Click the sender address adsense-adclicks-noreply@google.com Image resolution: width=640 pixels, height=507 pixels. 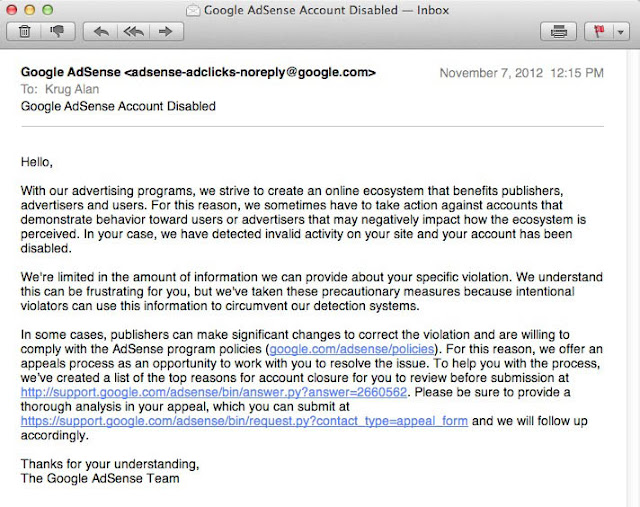tap(250, 73)
